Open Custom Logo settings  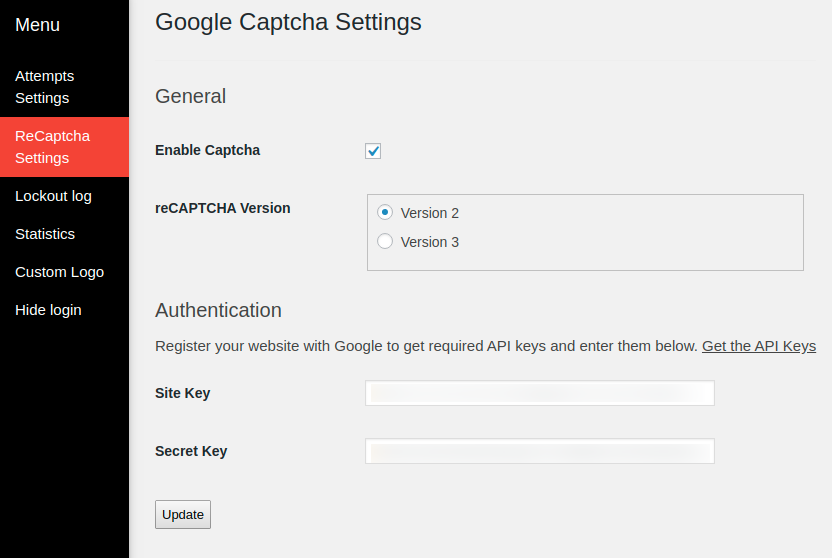click(x=64, y=272)
